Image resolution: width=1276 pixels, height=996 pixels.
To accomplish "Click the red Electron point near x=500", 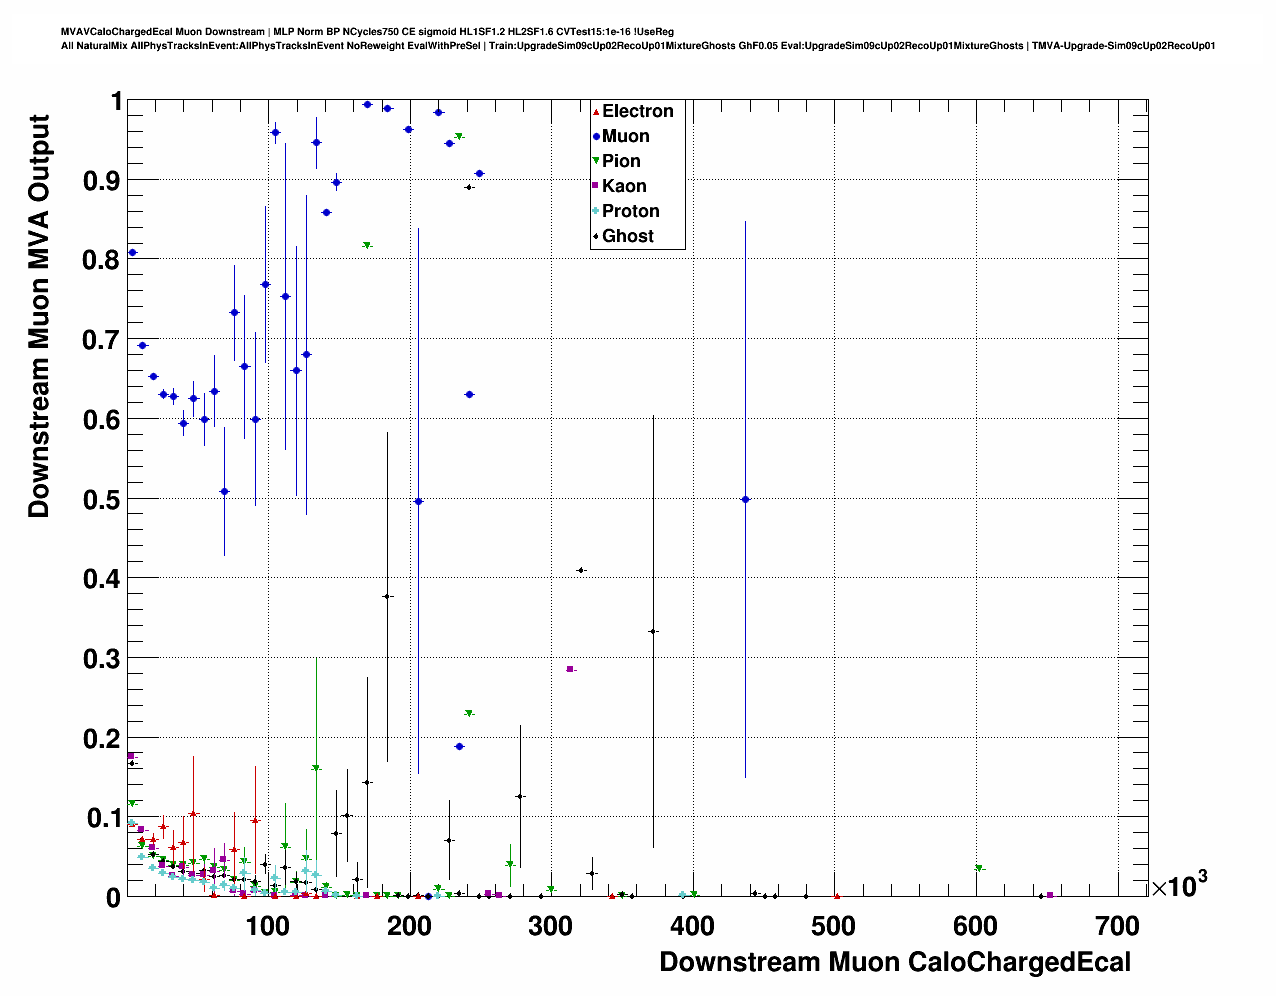I will (837, 896).
